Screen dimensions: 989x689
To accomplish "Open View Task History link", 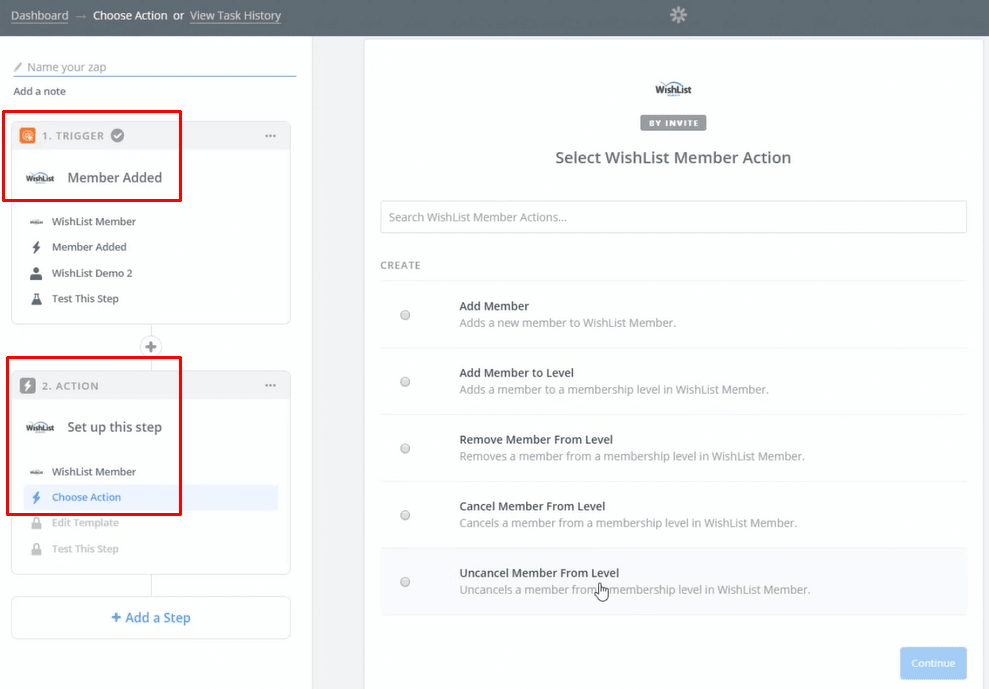I will pos(235,16).
